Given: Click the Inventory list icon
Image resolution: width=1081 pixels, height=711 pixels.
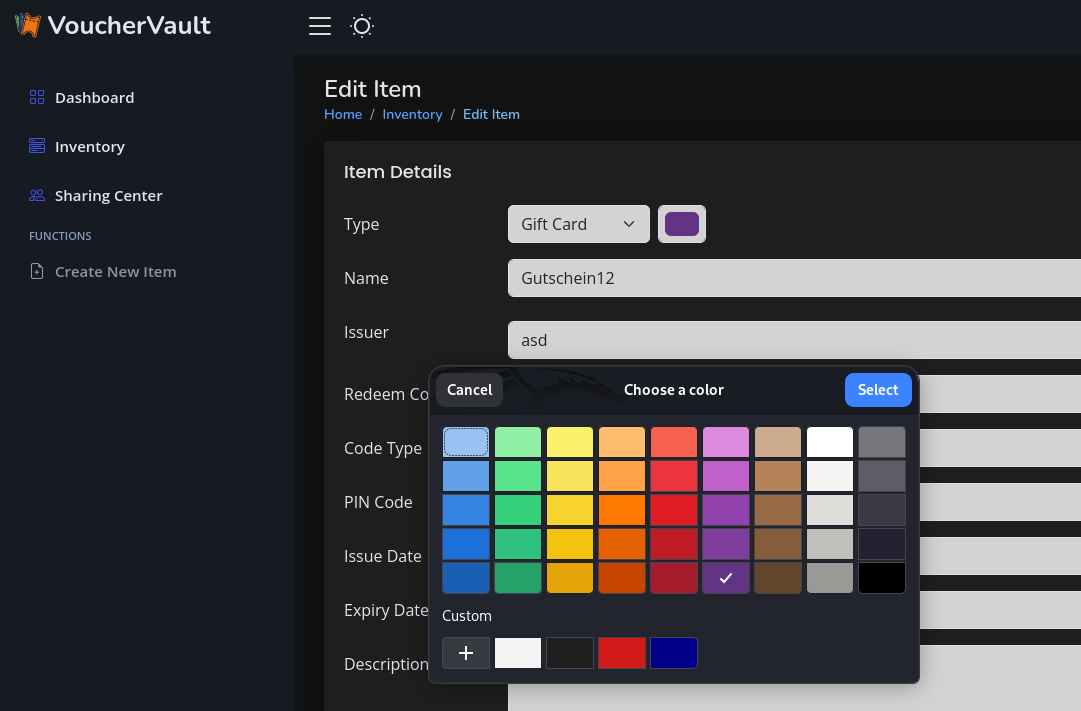Looking at the screenshot, I should [37, 146].
